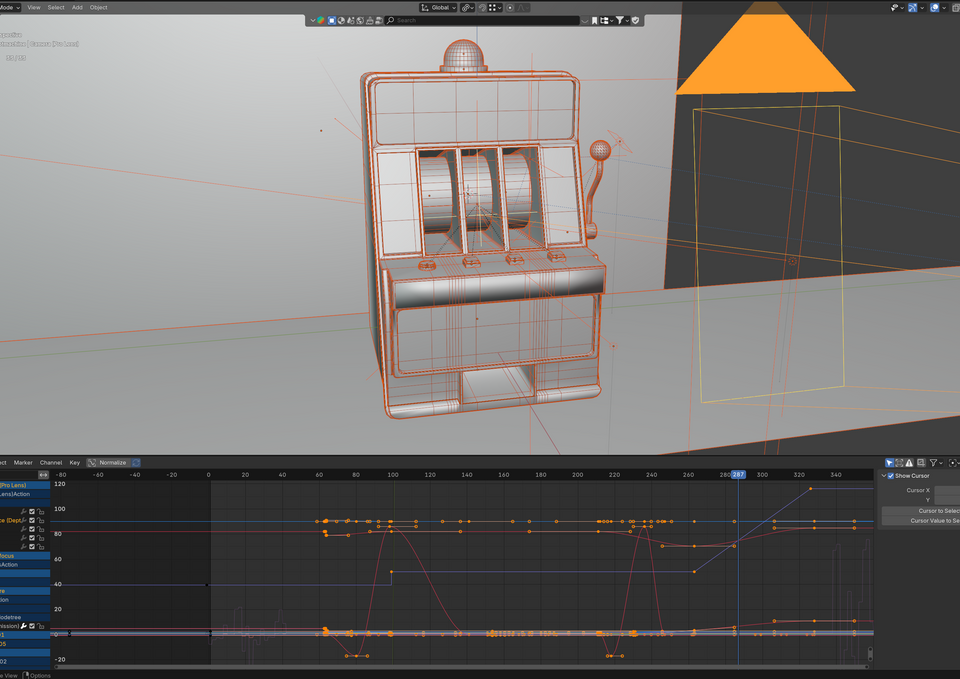Expand the chevron left of material icon
The width and height of the screenshot is (960, 679).
point(313,20)
